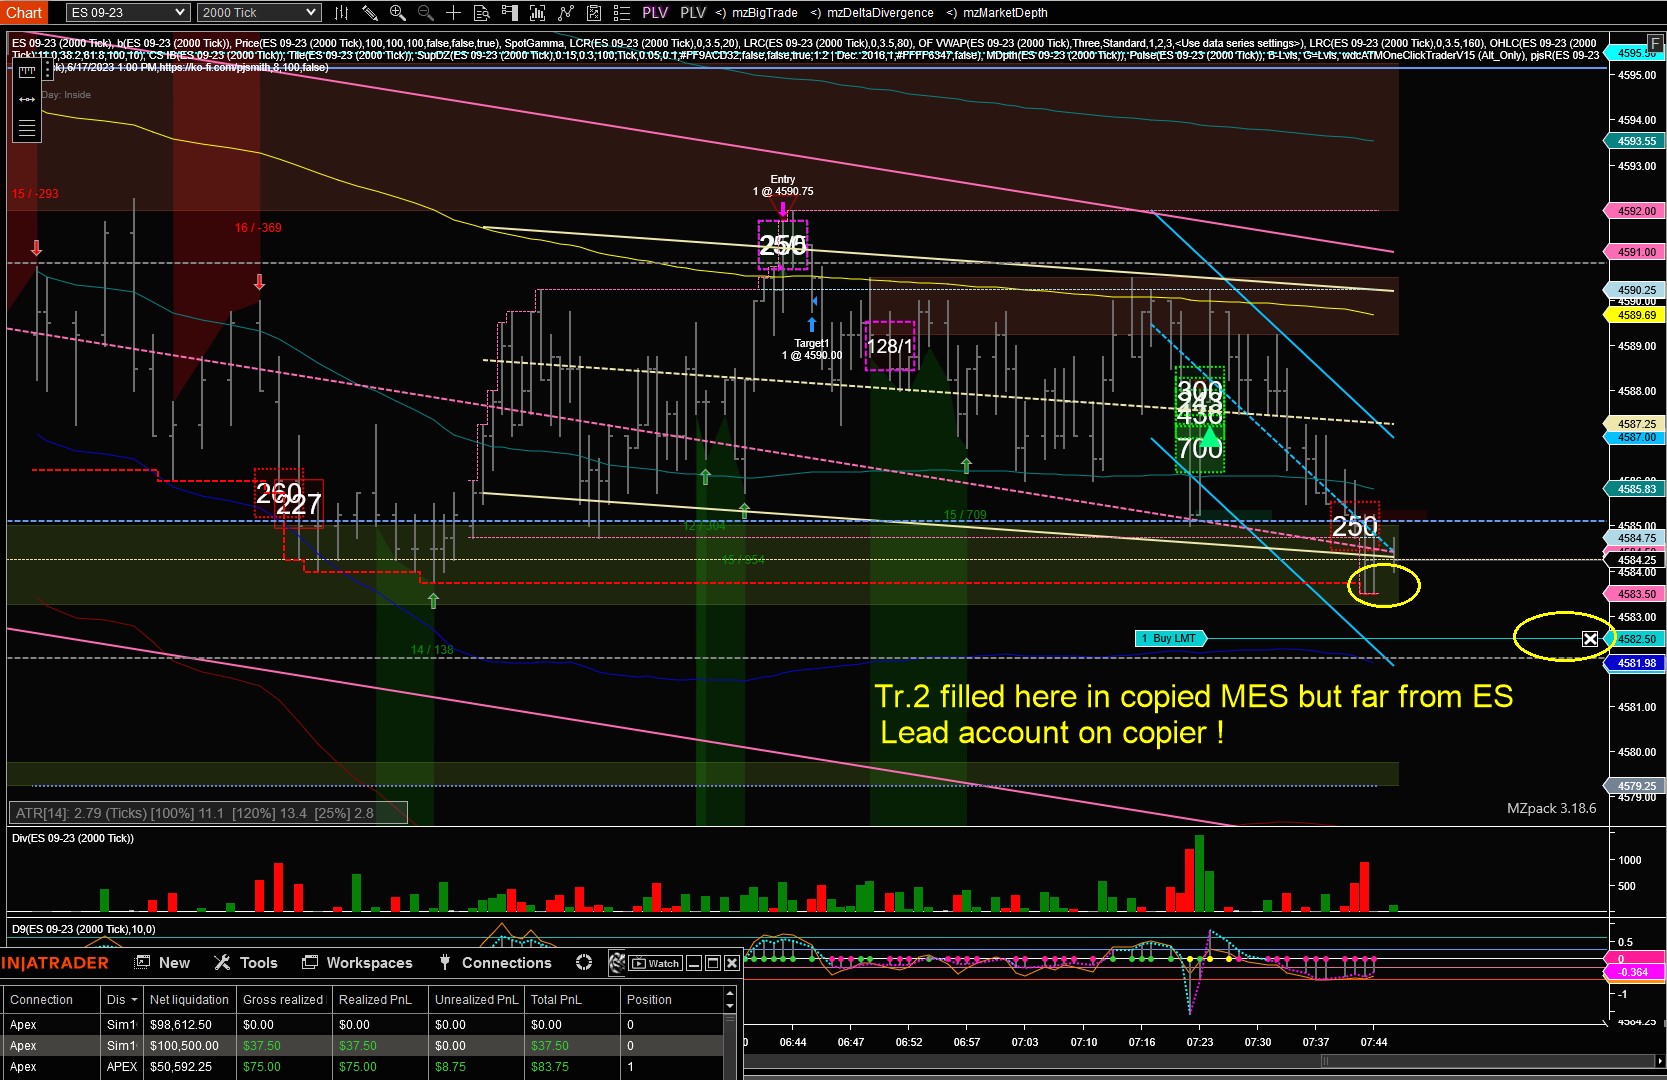Open the Data Box icon
The width and height of the screenshot is (1667, 1080).
[x=481, y=13]
